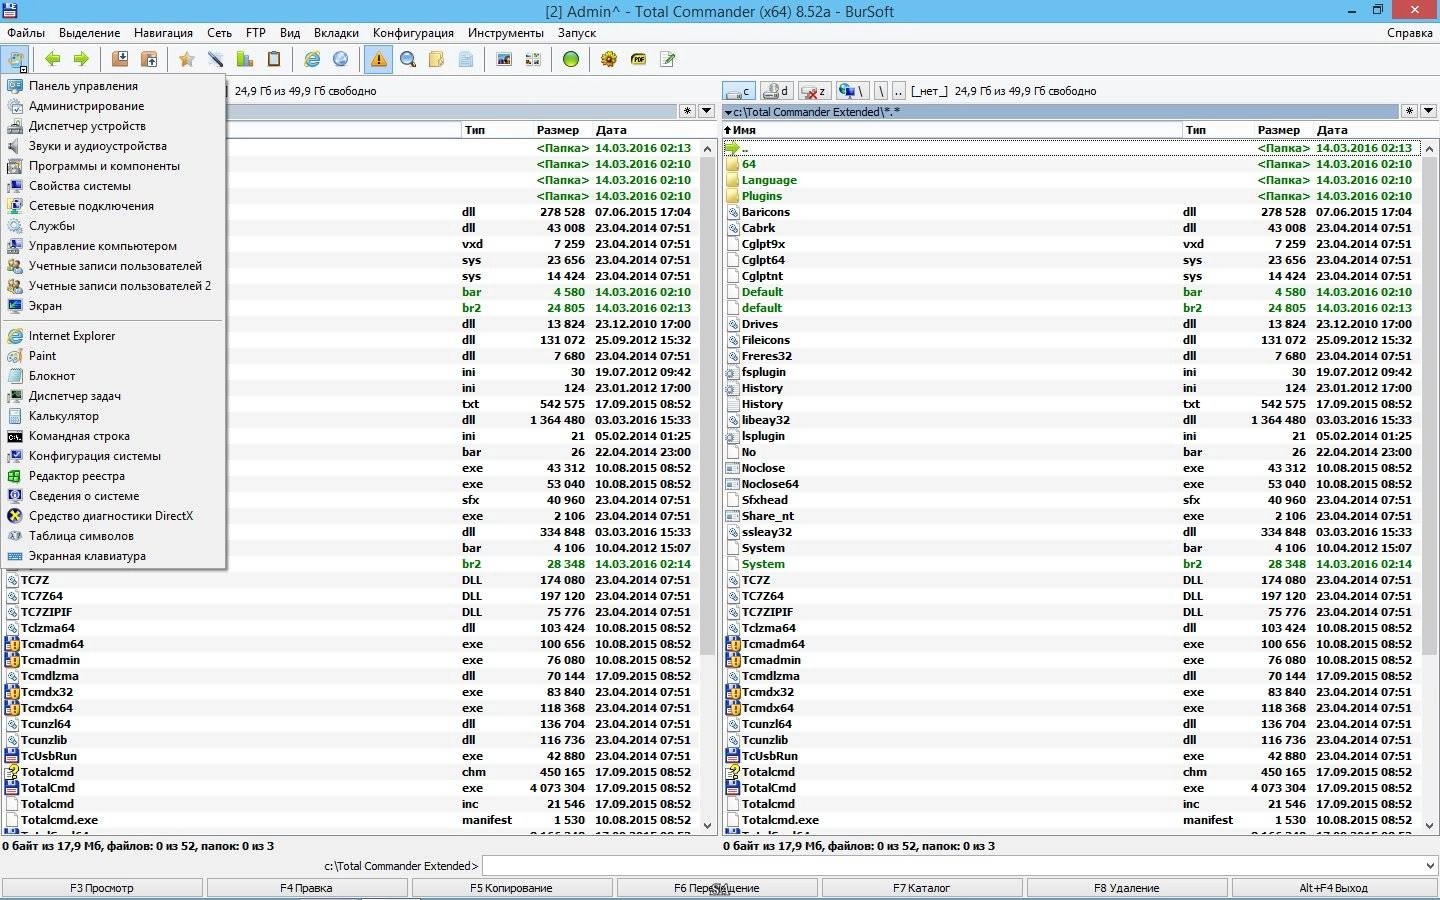Click the triangle before right panel path

727,112
